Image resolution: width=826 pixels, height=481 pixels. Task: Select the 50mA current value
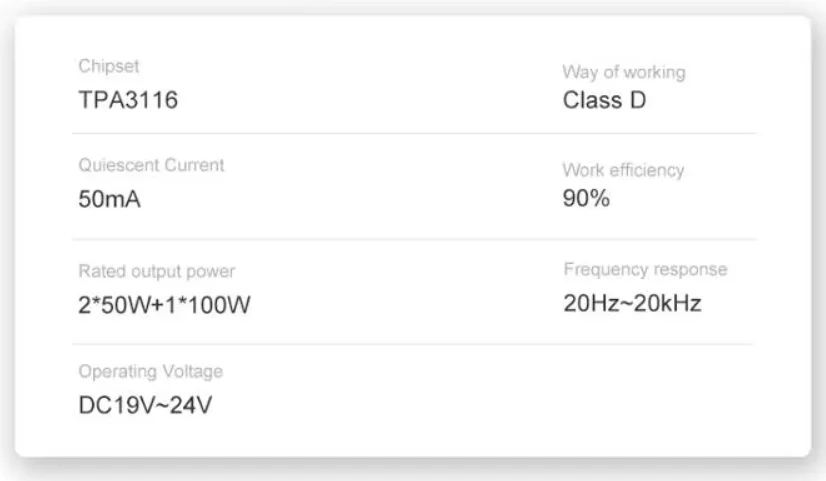coord(109,199)
